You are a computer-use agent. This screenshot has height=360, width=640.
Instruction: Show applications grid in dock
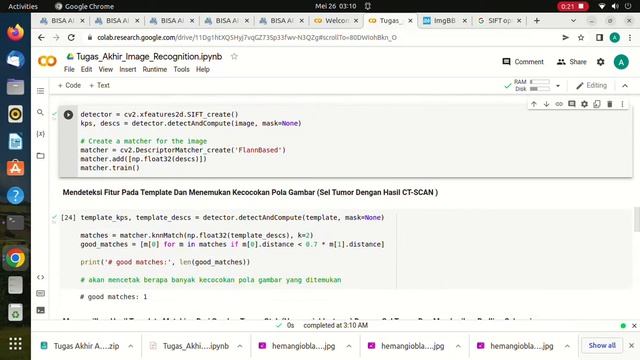click(x=16, y=344)
